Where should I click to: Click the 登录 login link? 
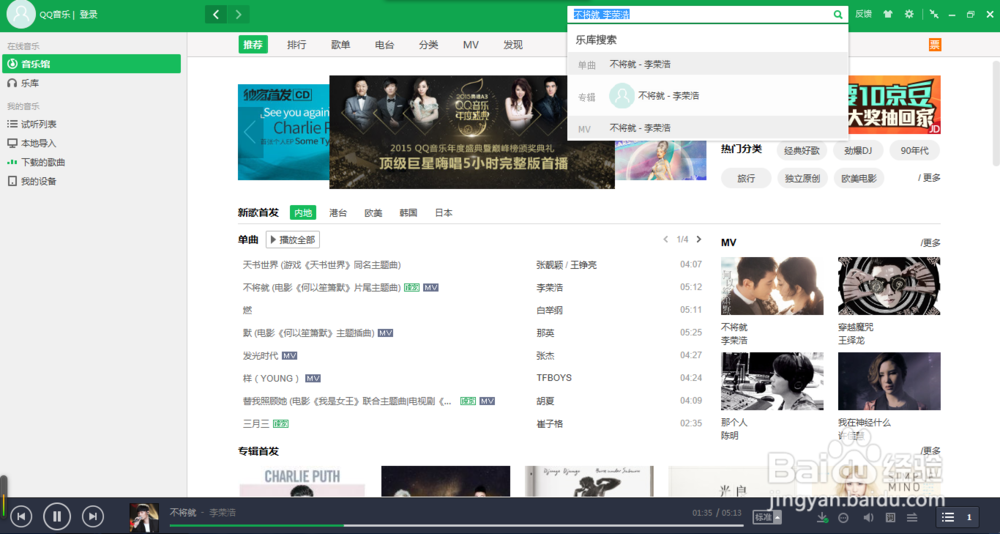pos(89,15)
